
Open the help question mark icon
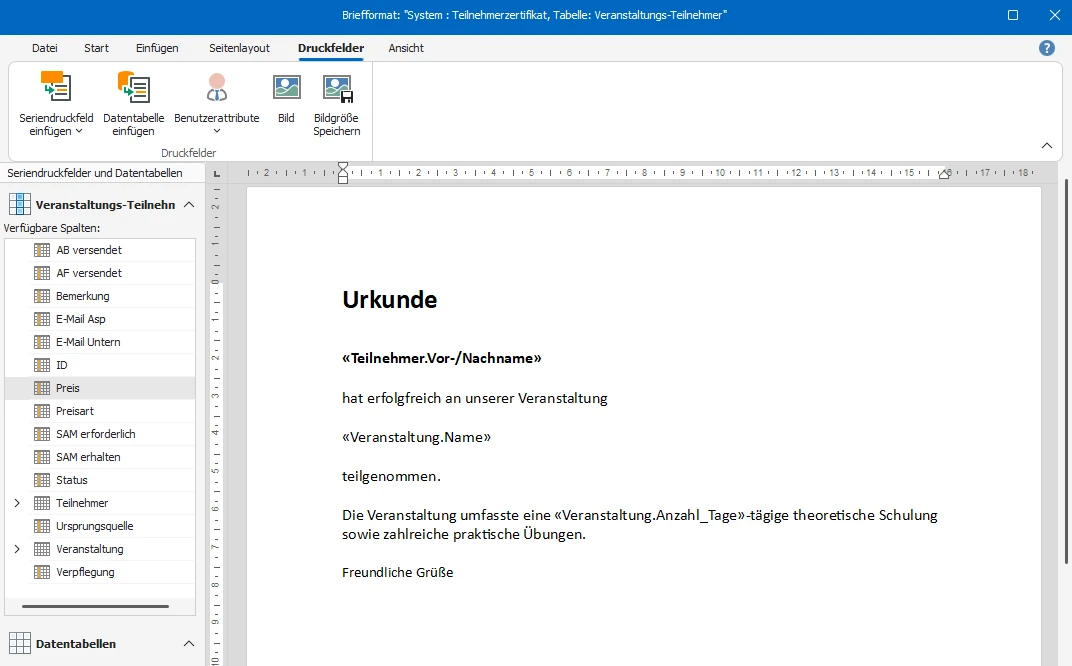click(x=1047, y=48)
